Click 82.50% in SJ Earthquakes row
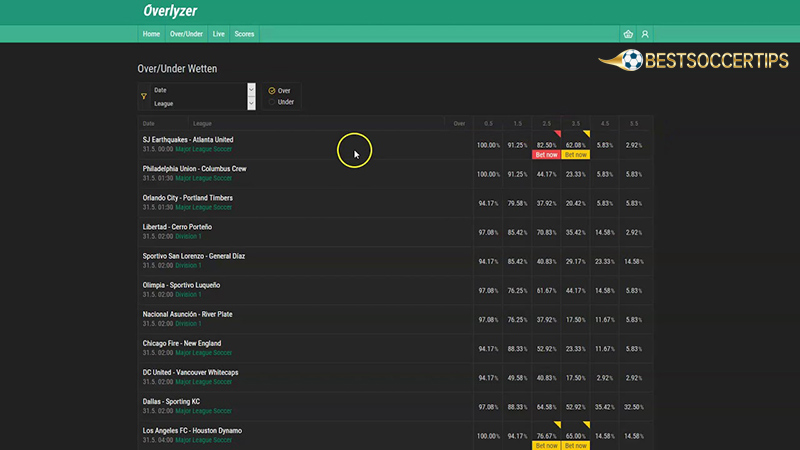This screenshot has width=800, height=450. 546,145
